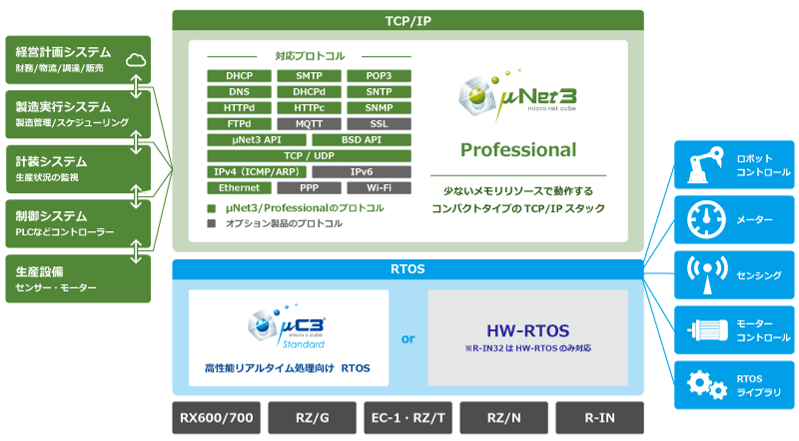Click the RX600/700 platform tab
The height and width of the screenshot is (441, 799).
[x=217, y=418]
